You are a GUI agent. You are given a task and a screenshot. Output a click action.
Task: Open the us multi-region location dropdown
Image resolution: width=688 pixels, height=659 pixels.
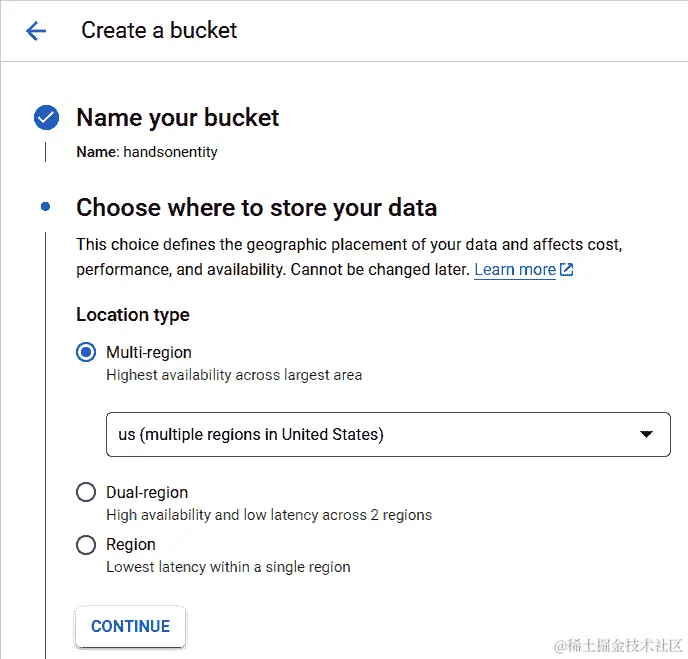[x=388, y=434]
